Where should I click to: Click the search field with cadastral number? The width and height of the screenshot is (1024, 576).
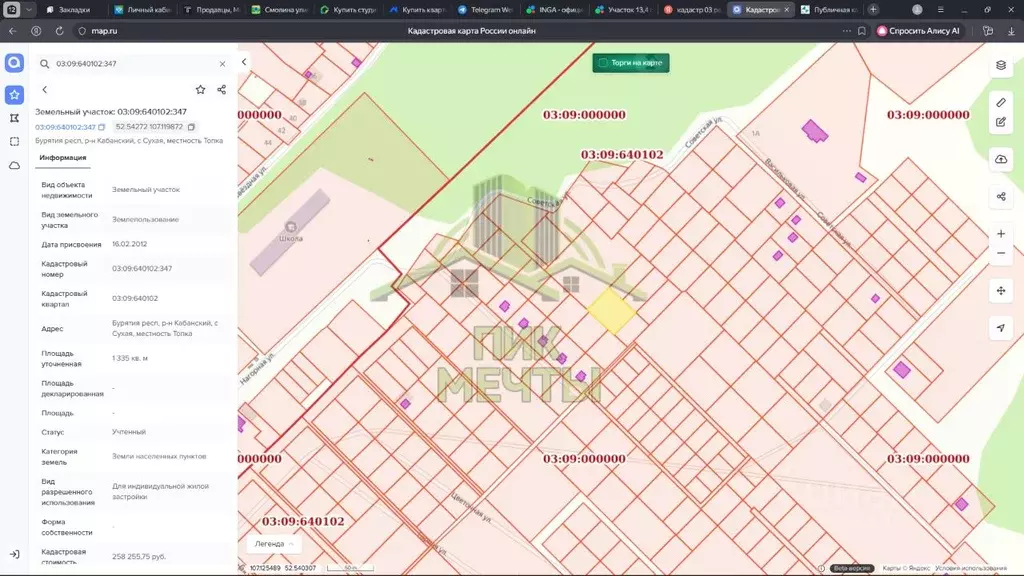pos(130,64)
